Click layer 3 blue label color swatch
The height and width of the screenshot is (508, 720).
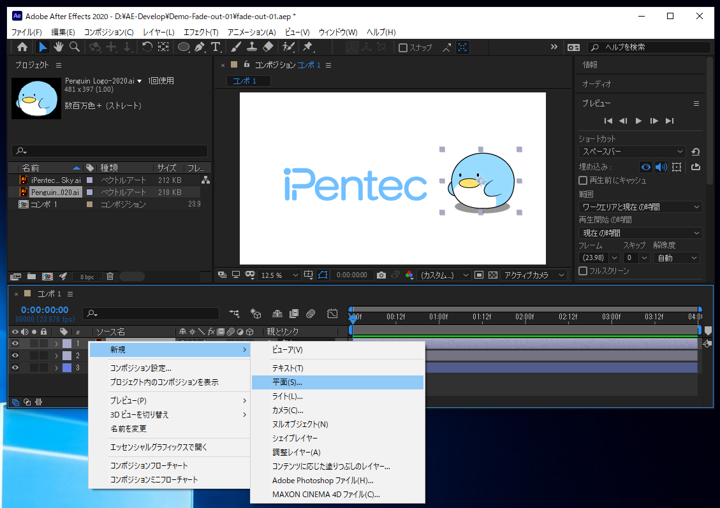click(x=67, y=367)
